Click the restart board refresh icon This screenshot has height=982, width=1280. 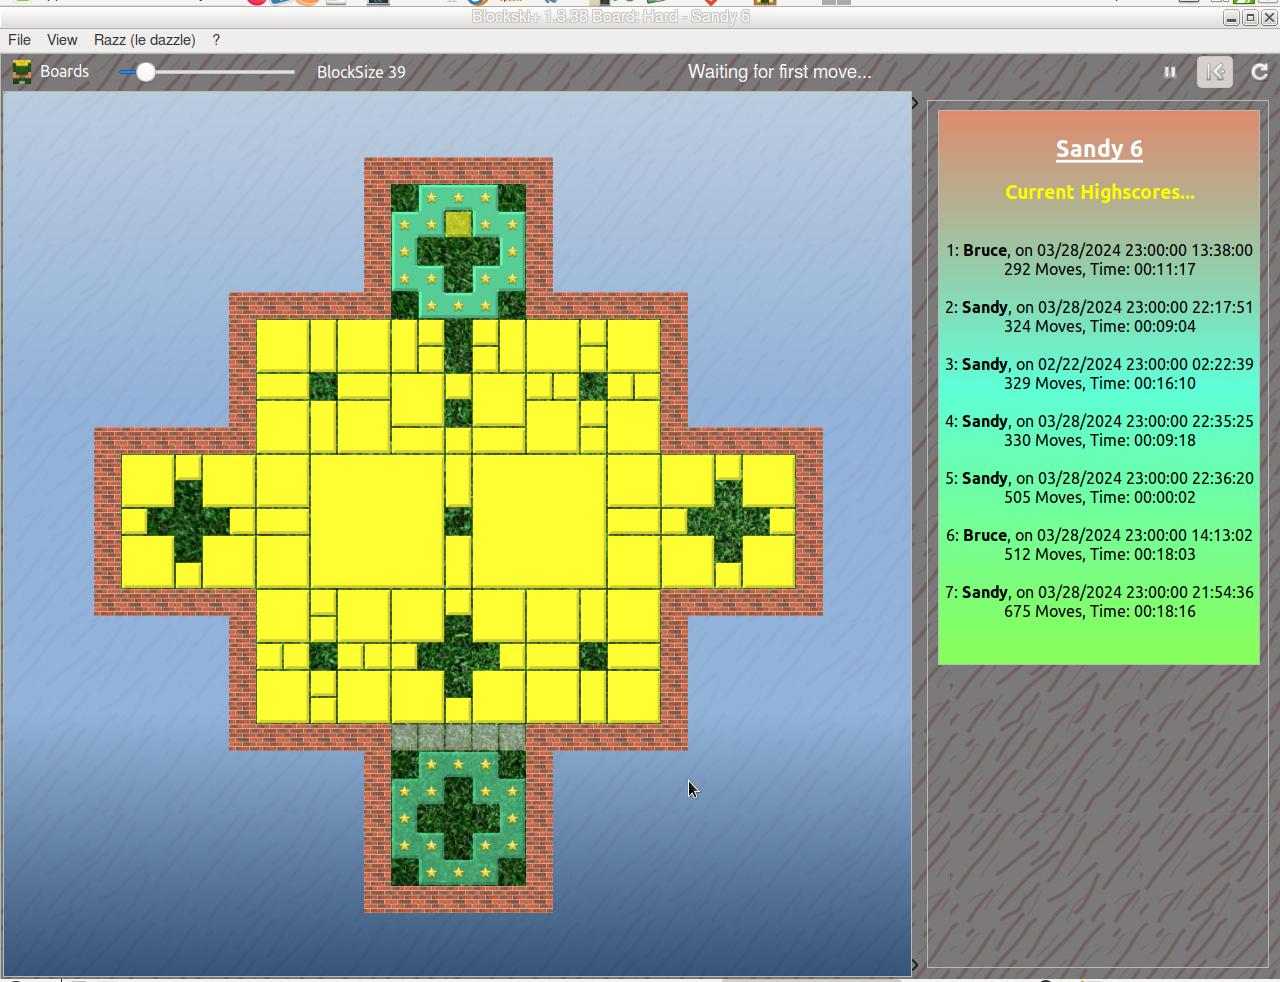(1259, 72)
